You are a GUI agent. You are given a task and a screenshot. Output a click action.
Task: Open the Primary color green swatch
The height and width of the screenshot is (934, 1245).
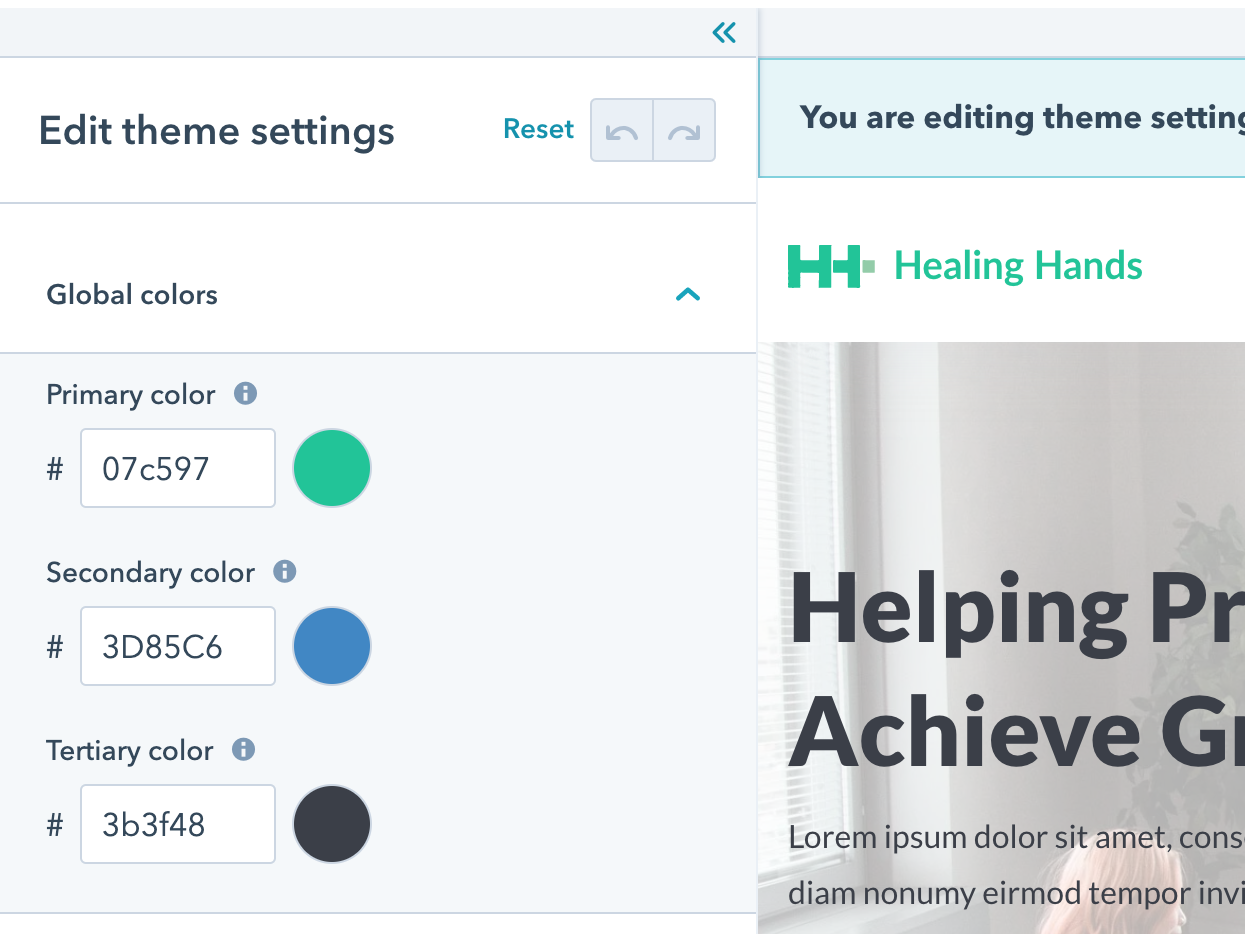click(332, 468)
